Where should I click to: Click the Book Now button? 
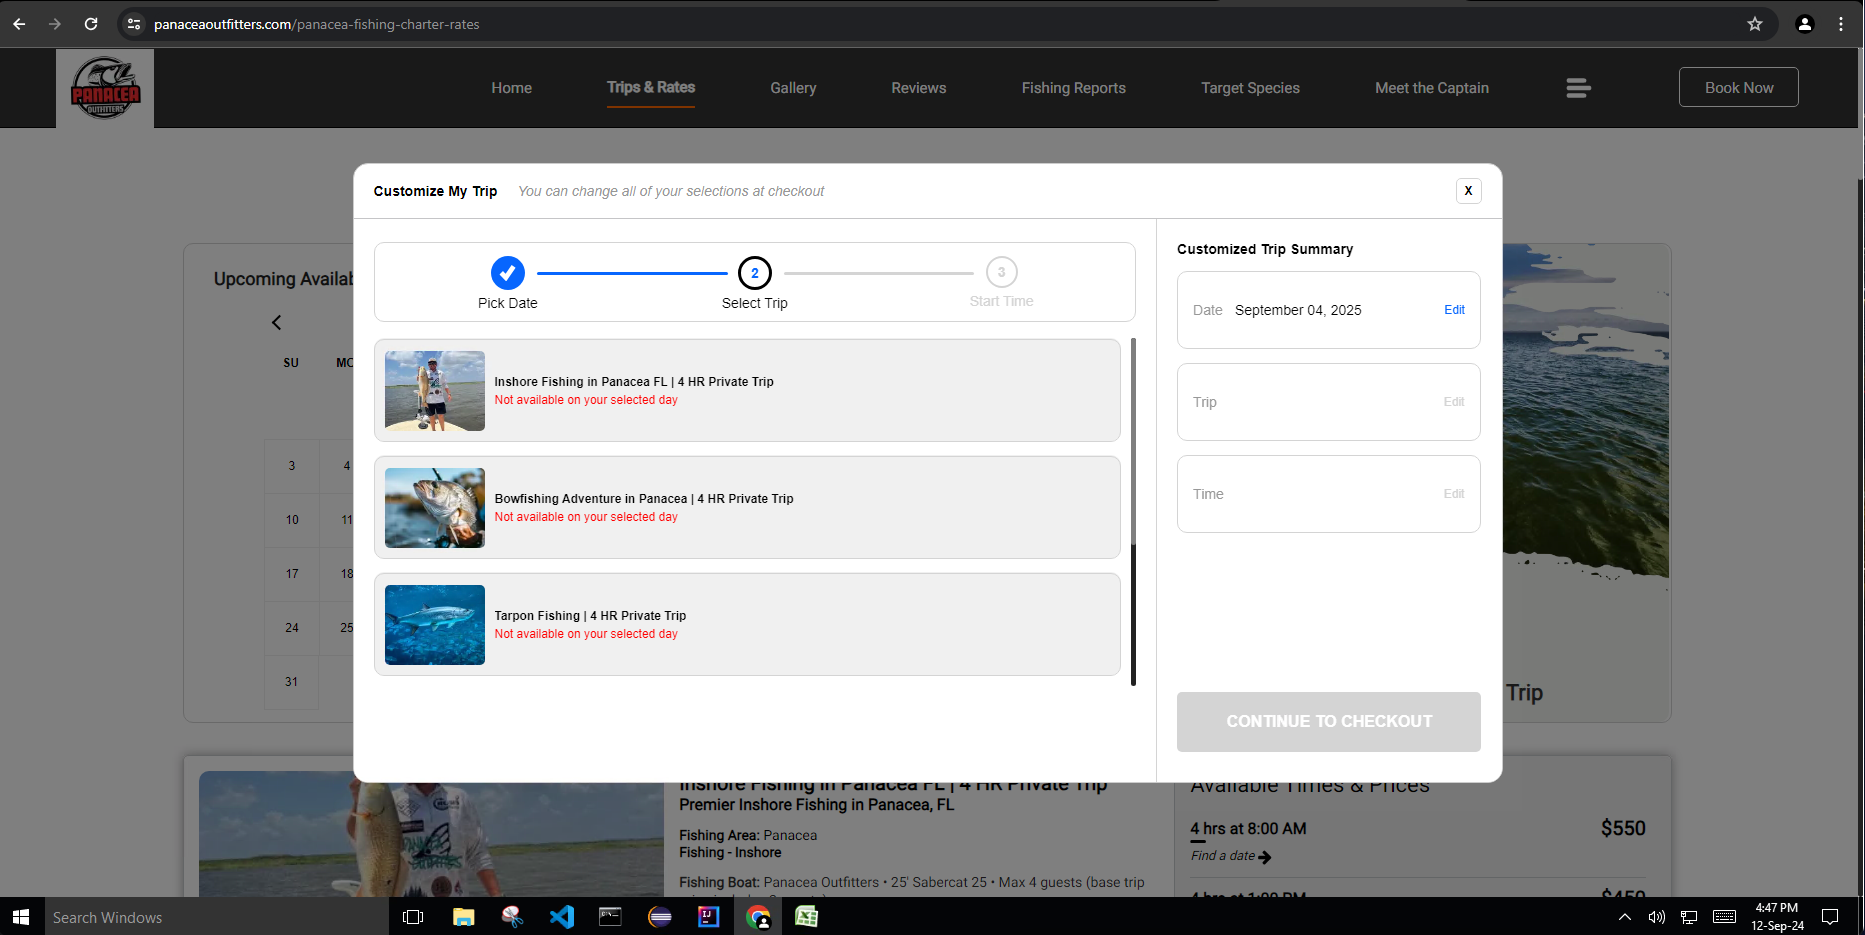coord(1738,88)
